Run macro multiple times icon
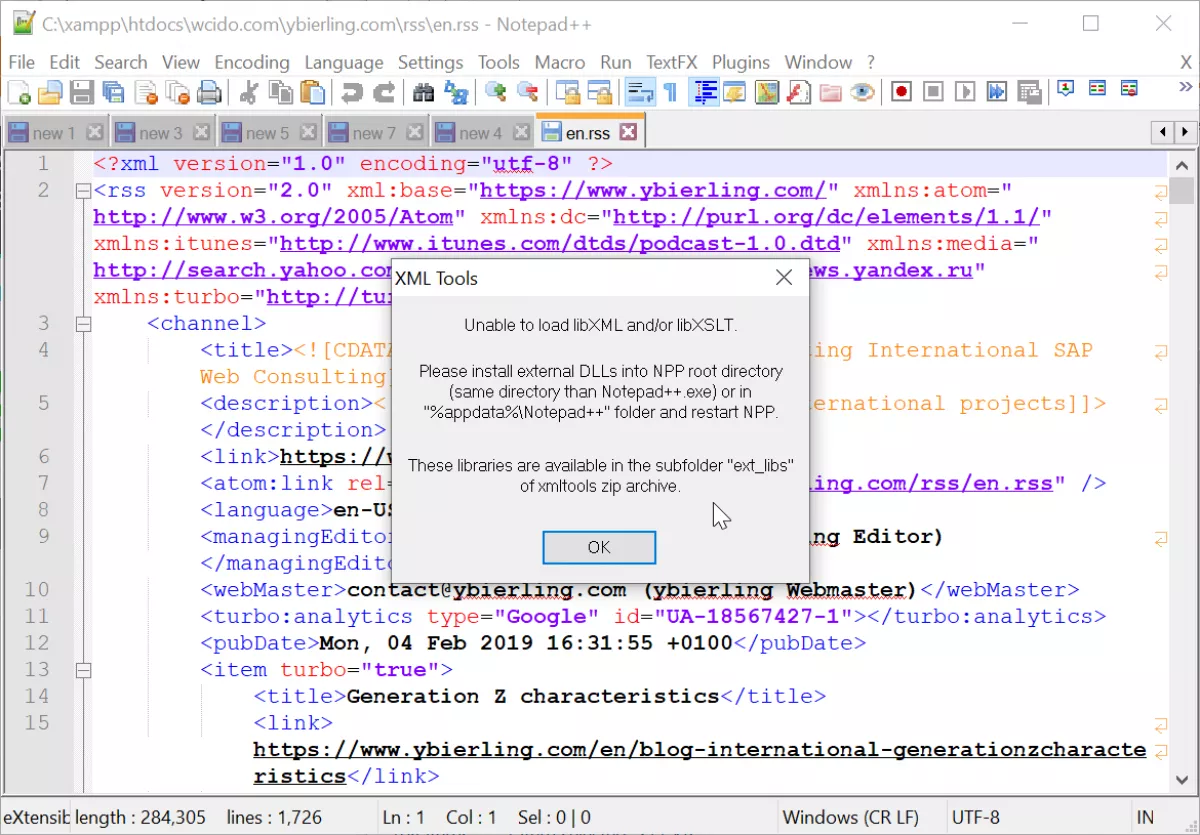The width and height of the screenshot is (1200, 835). tap(997, 93)
